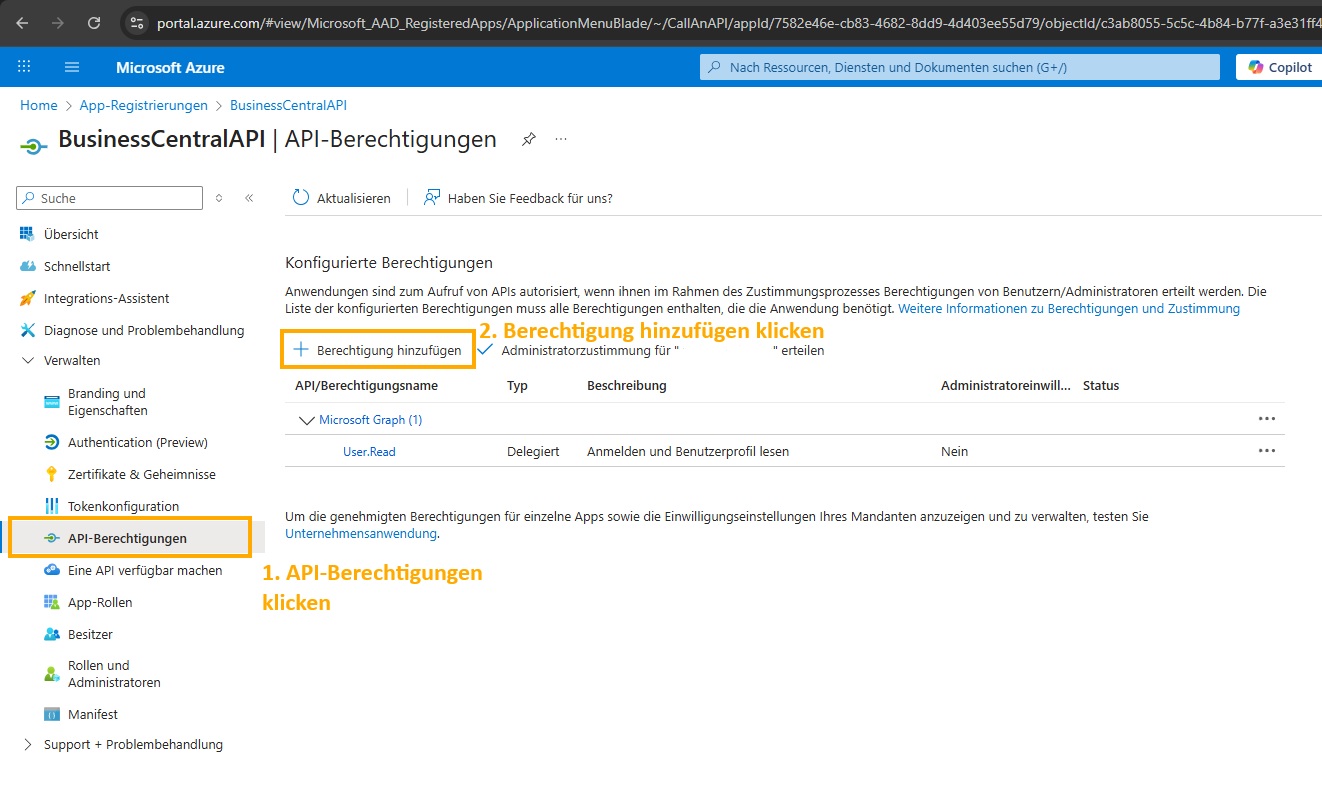
Task: Expand Support + Problembehandlung section
Action: tap(27, 744)
